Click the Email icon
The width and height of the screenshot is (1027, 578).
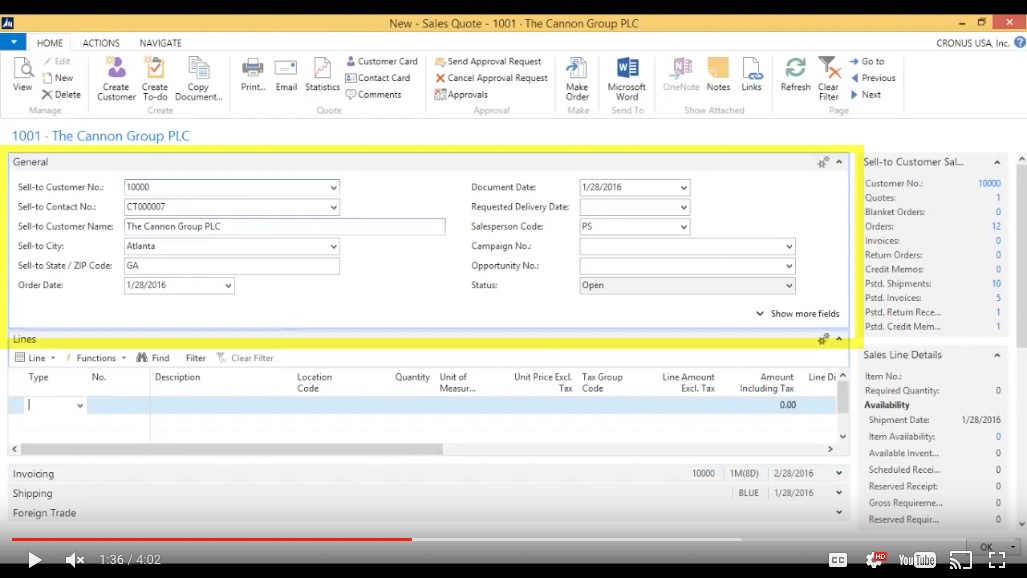[x=286, y=74]
